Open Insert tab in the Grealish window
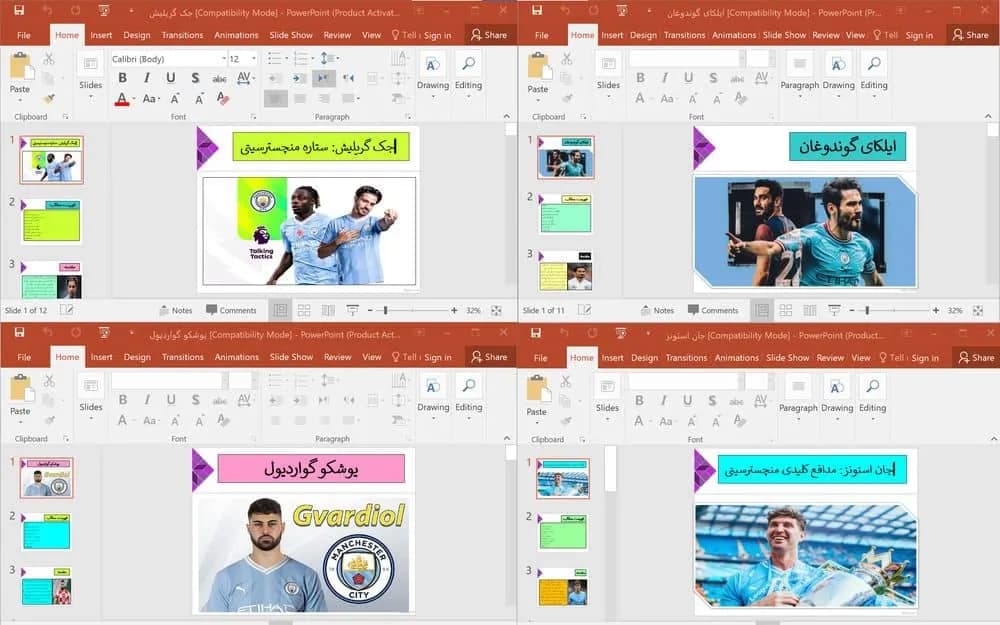 coord(101,35)
